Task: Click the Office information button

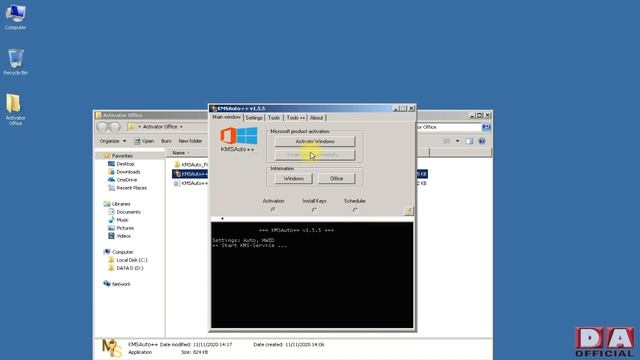Action: click(336, 178)
